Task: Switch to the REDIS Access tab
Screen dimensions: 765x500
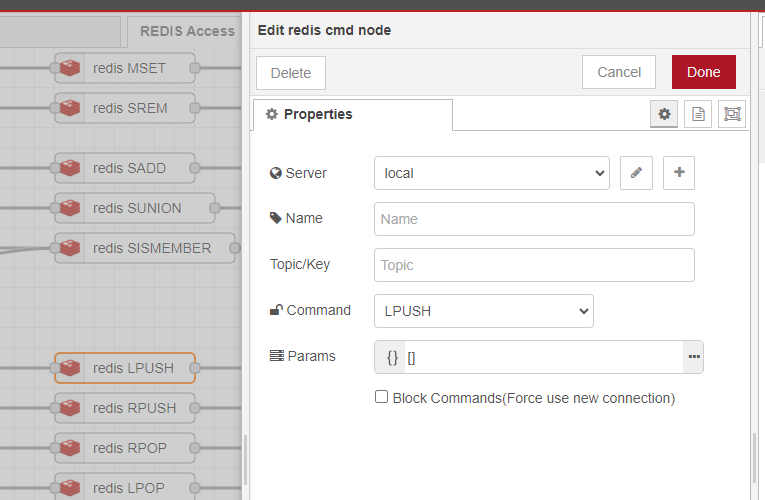Action: [x=187, y=31]
